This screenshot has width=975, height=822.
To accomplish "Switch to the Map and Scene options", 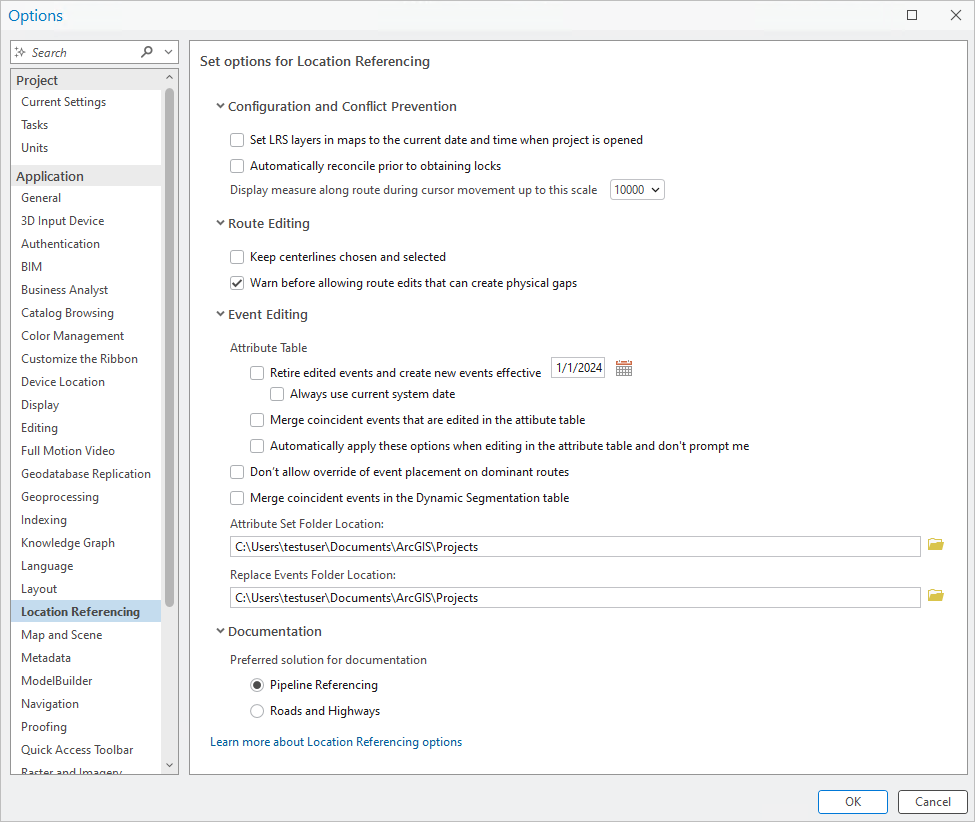I will pos(61,635).
